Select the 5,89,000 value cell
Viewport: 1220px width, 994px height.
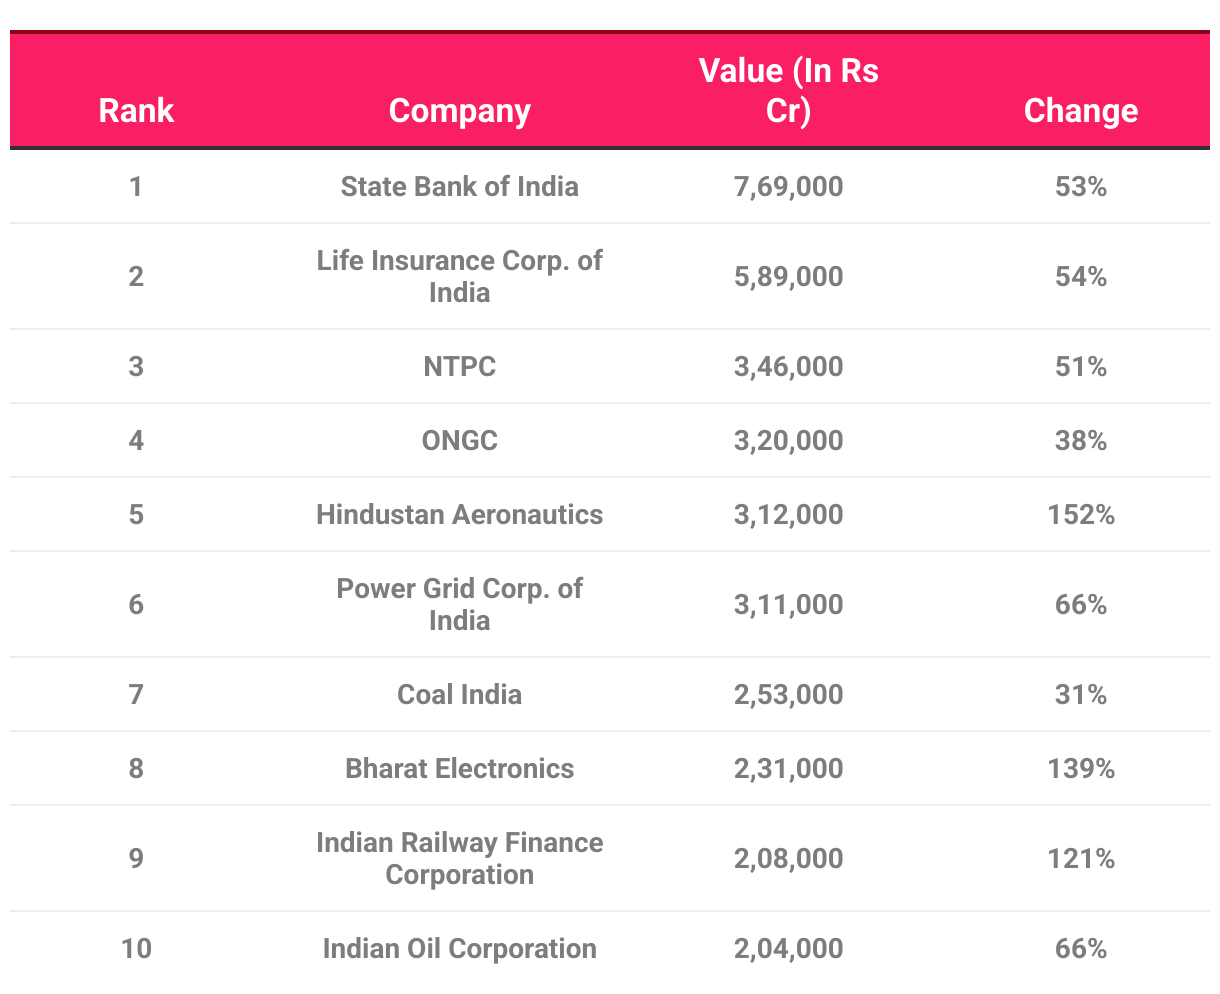click(788, 276)
